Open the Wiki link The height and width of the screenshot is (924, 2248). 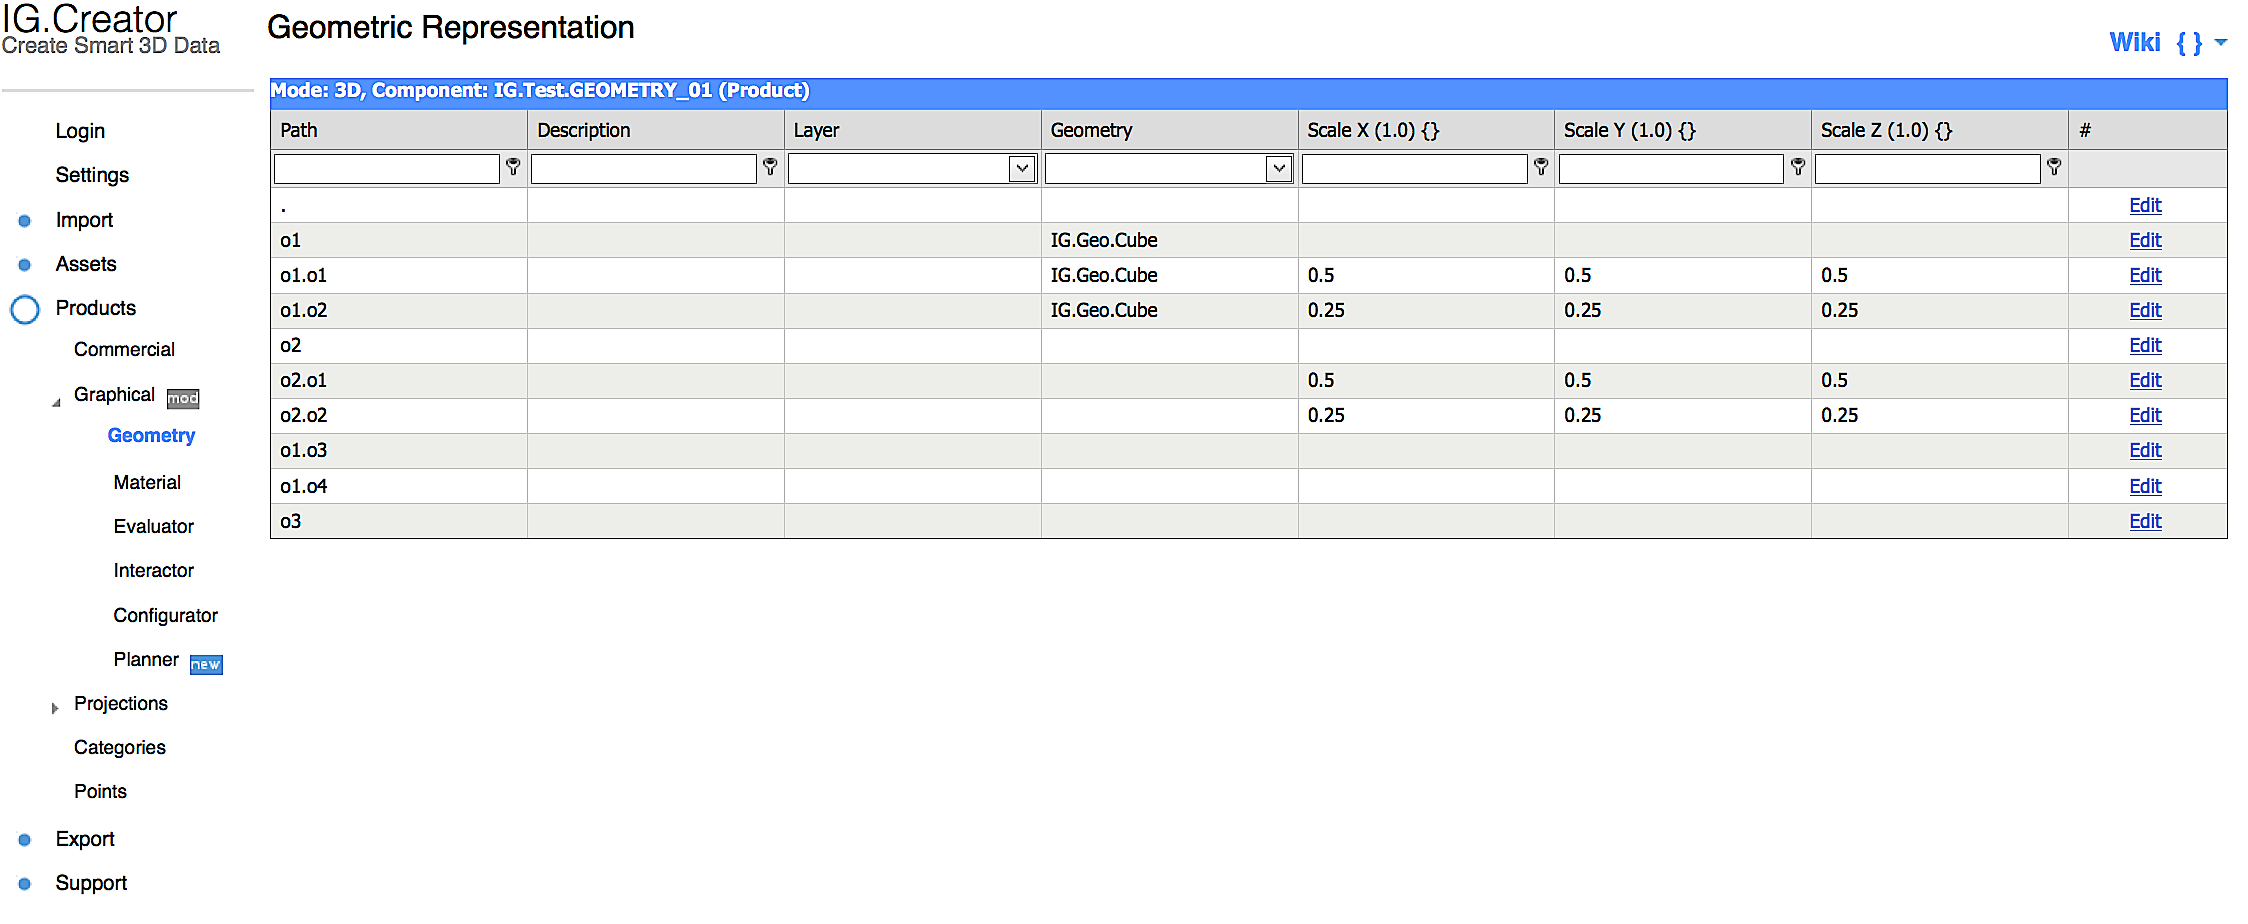click(2134, 43)
